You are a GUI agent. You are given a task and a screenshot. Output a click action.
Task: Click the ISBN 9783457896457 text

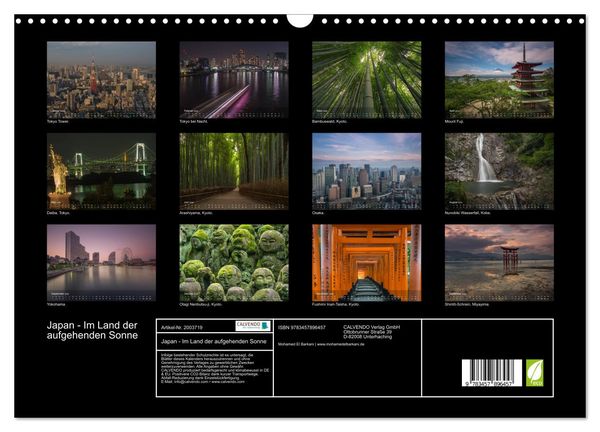(x=302, y=328)
